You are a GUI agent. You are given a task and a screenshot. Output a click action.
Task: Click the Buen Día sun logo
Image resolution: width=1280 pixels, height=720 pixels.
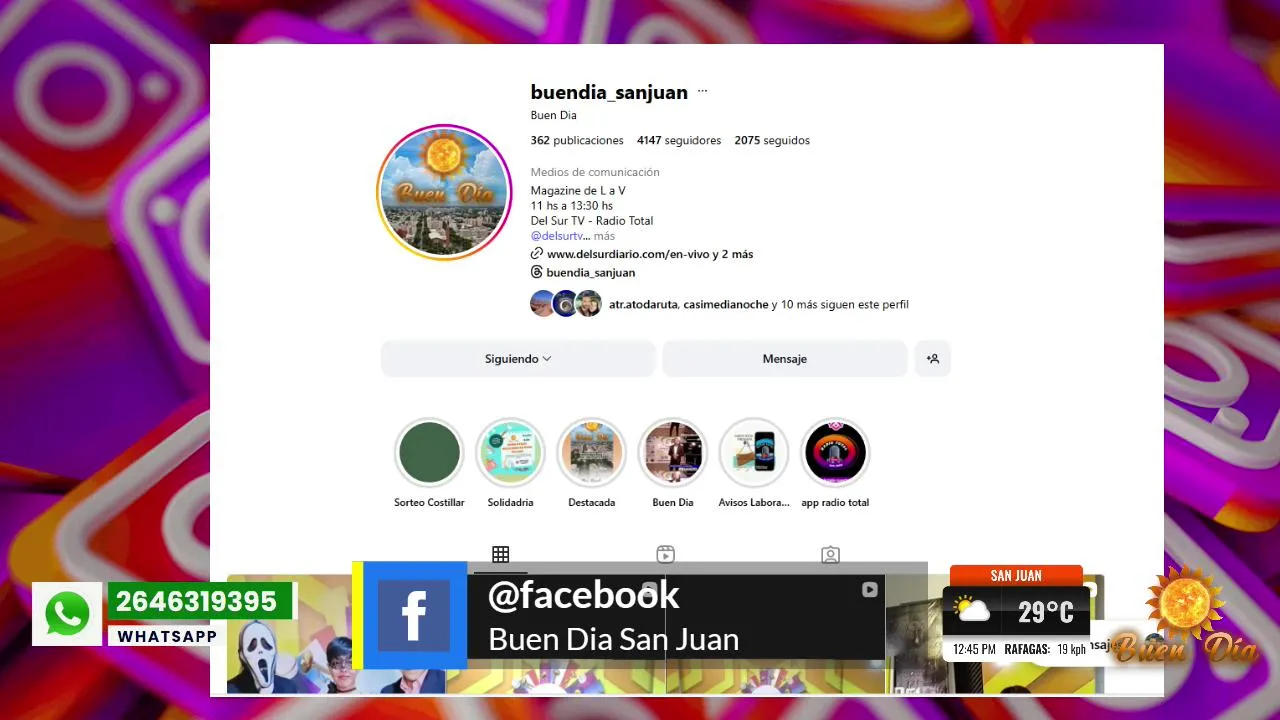(1186, 614)
